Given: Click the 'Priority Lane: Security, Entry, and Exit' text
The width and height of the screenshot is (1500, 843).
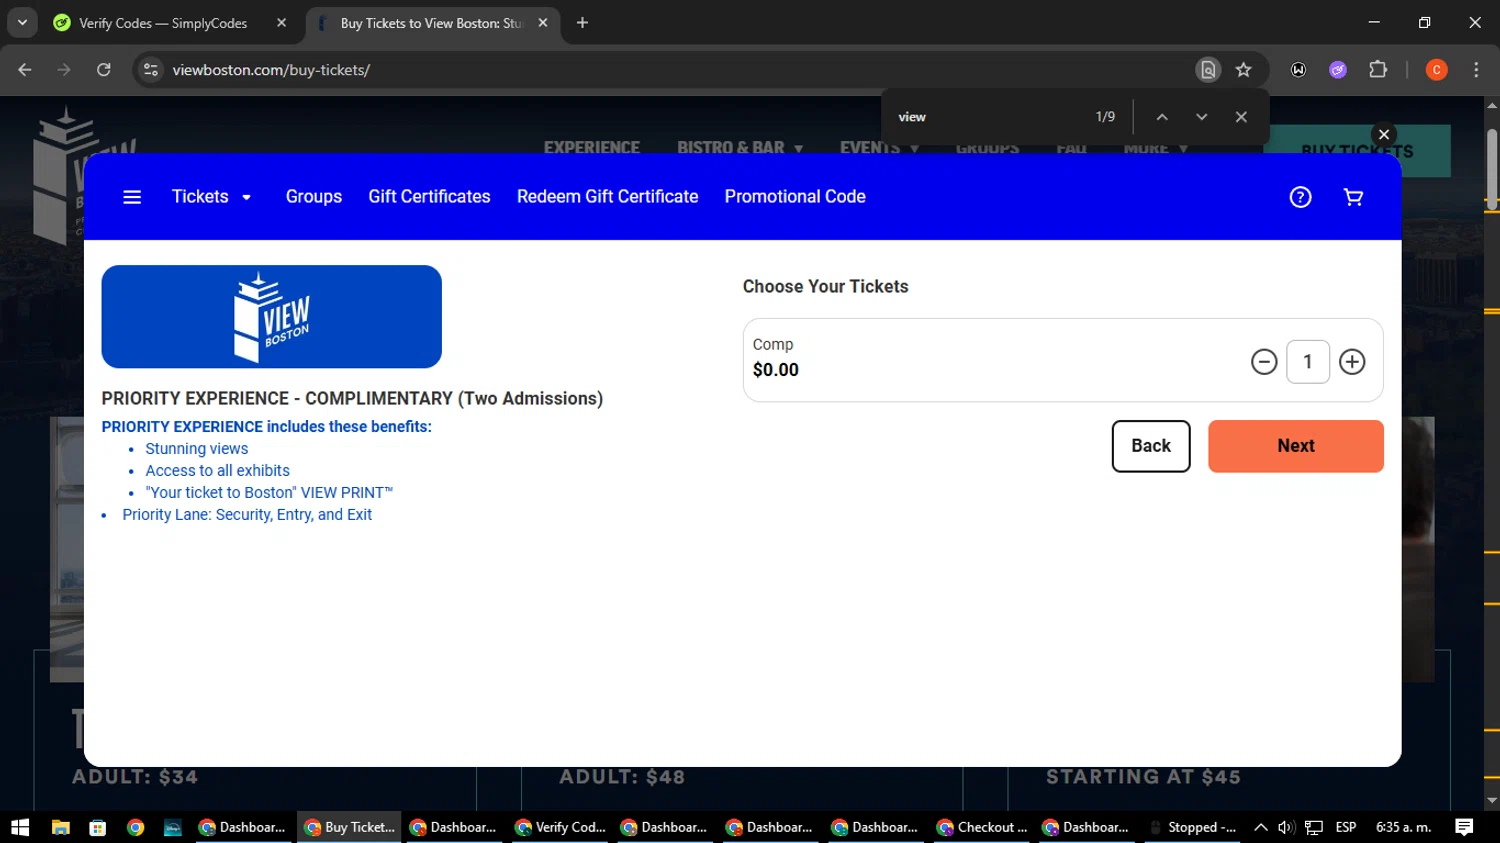Looking at the screenshot, I should pyautogui.click(x=247, y=515).
